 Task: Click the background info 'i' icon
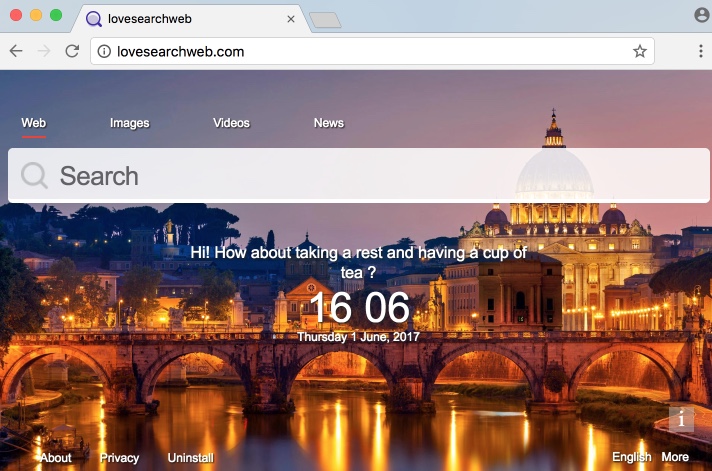pyautogui.click(x=681, y=419)
